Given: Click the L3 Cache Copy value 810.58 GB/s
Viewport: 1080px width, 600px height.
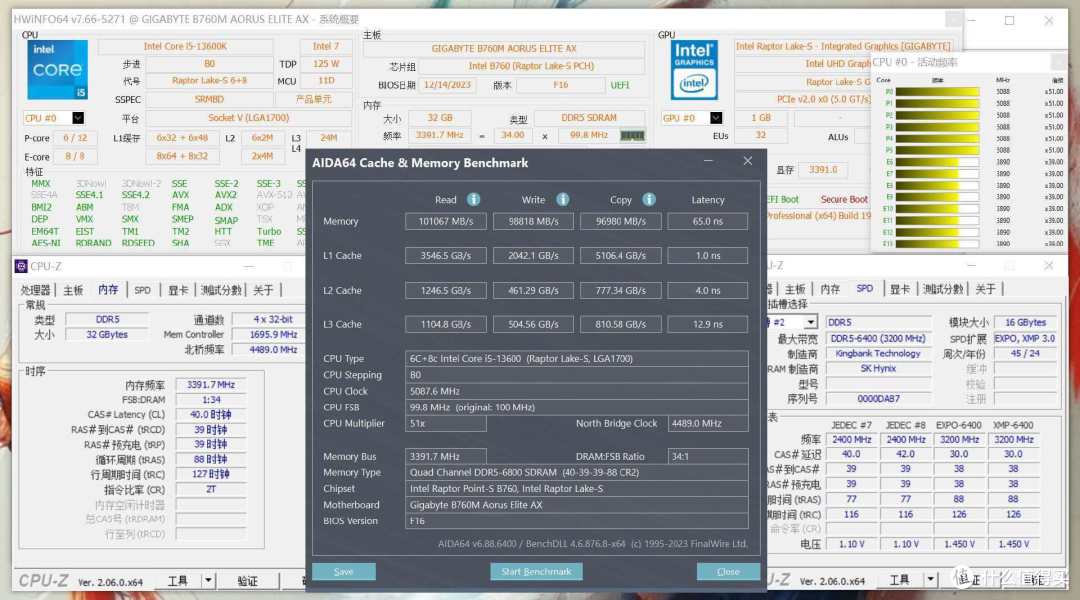Looking at the screenshot, I should pos(621,324).
